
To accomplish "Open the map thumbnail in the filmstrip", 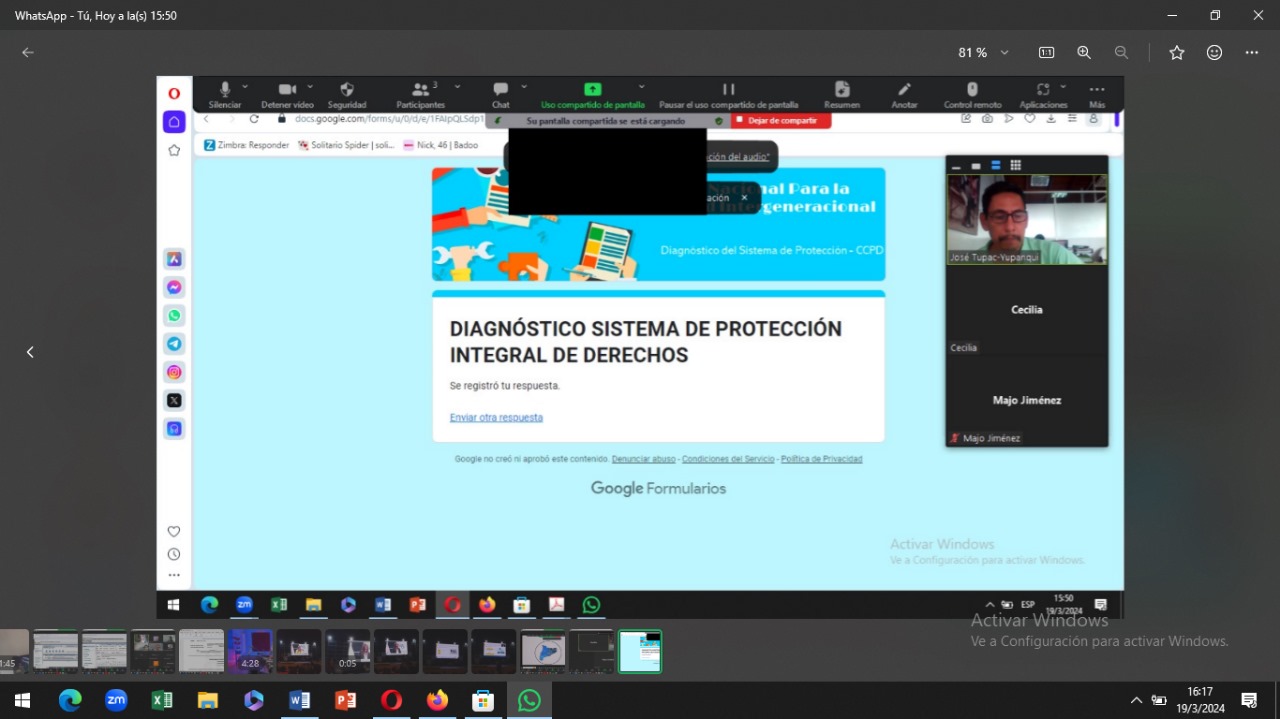I will [x=542, y=651].
